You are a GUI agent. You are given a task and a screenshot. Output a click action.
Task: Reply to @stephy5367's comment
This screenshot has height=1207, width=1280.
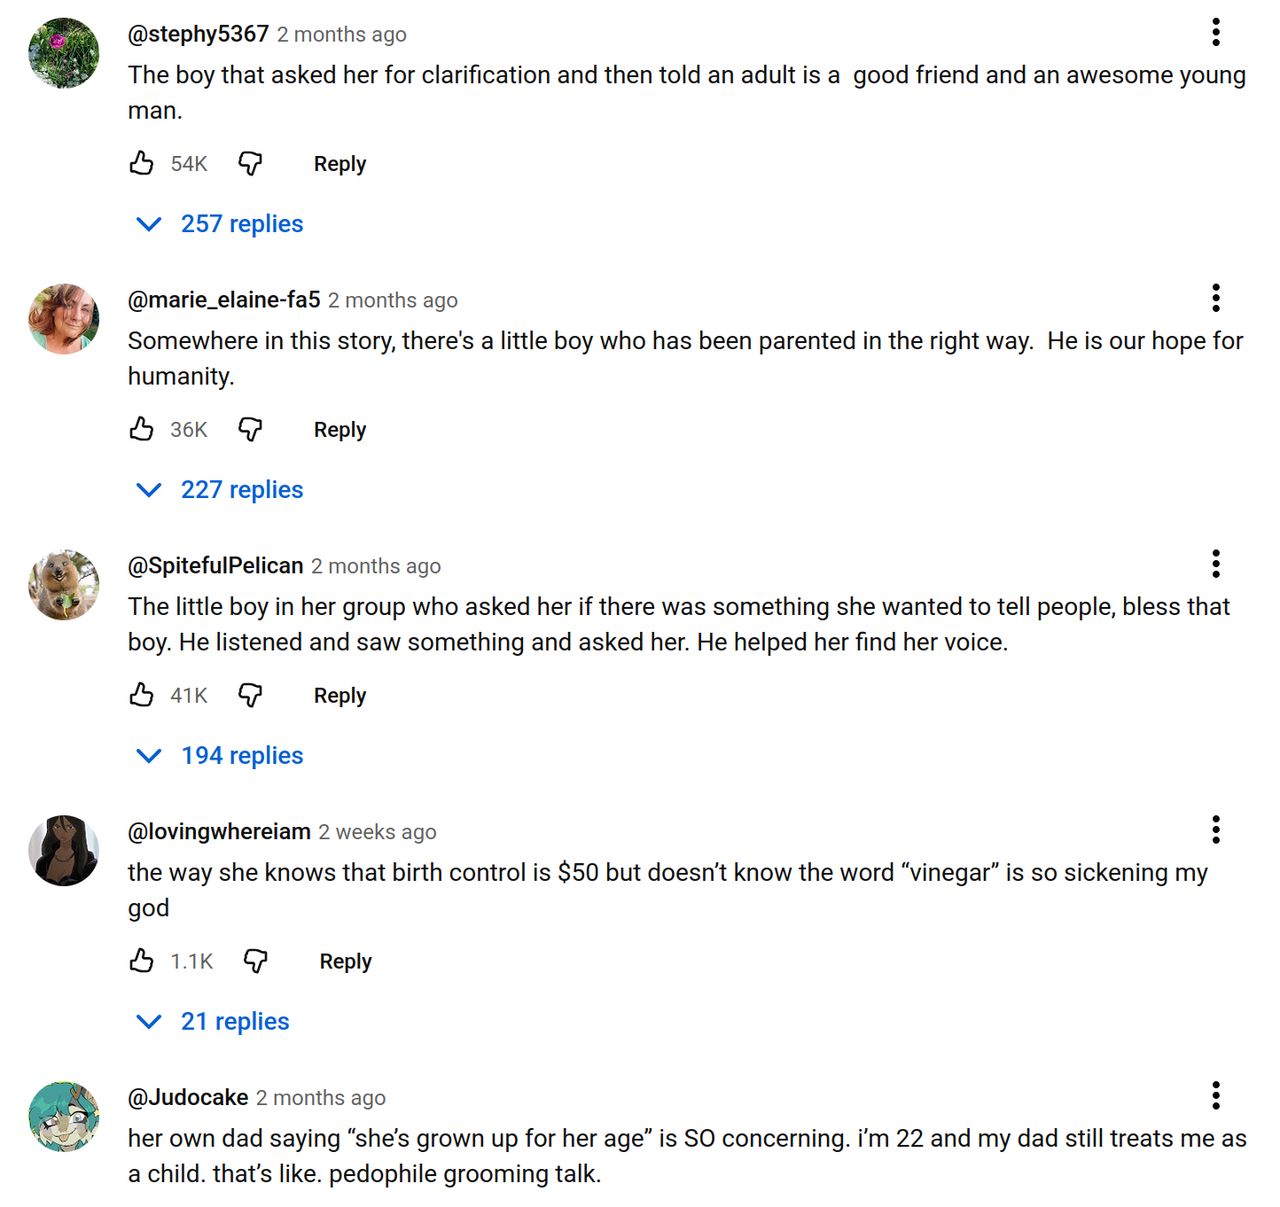point(340,164)
